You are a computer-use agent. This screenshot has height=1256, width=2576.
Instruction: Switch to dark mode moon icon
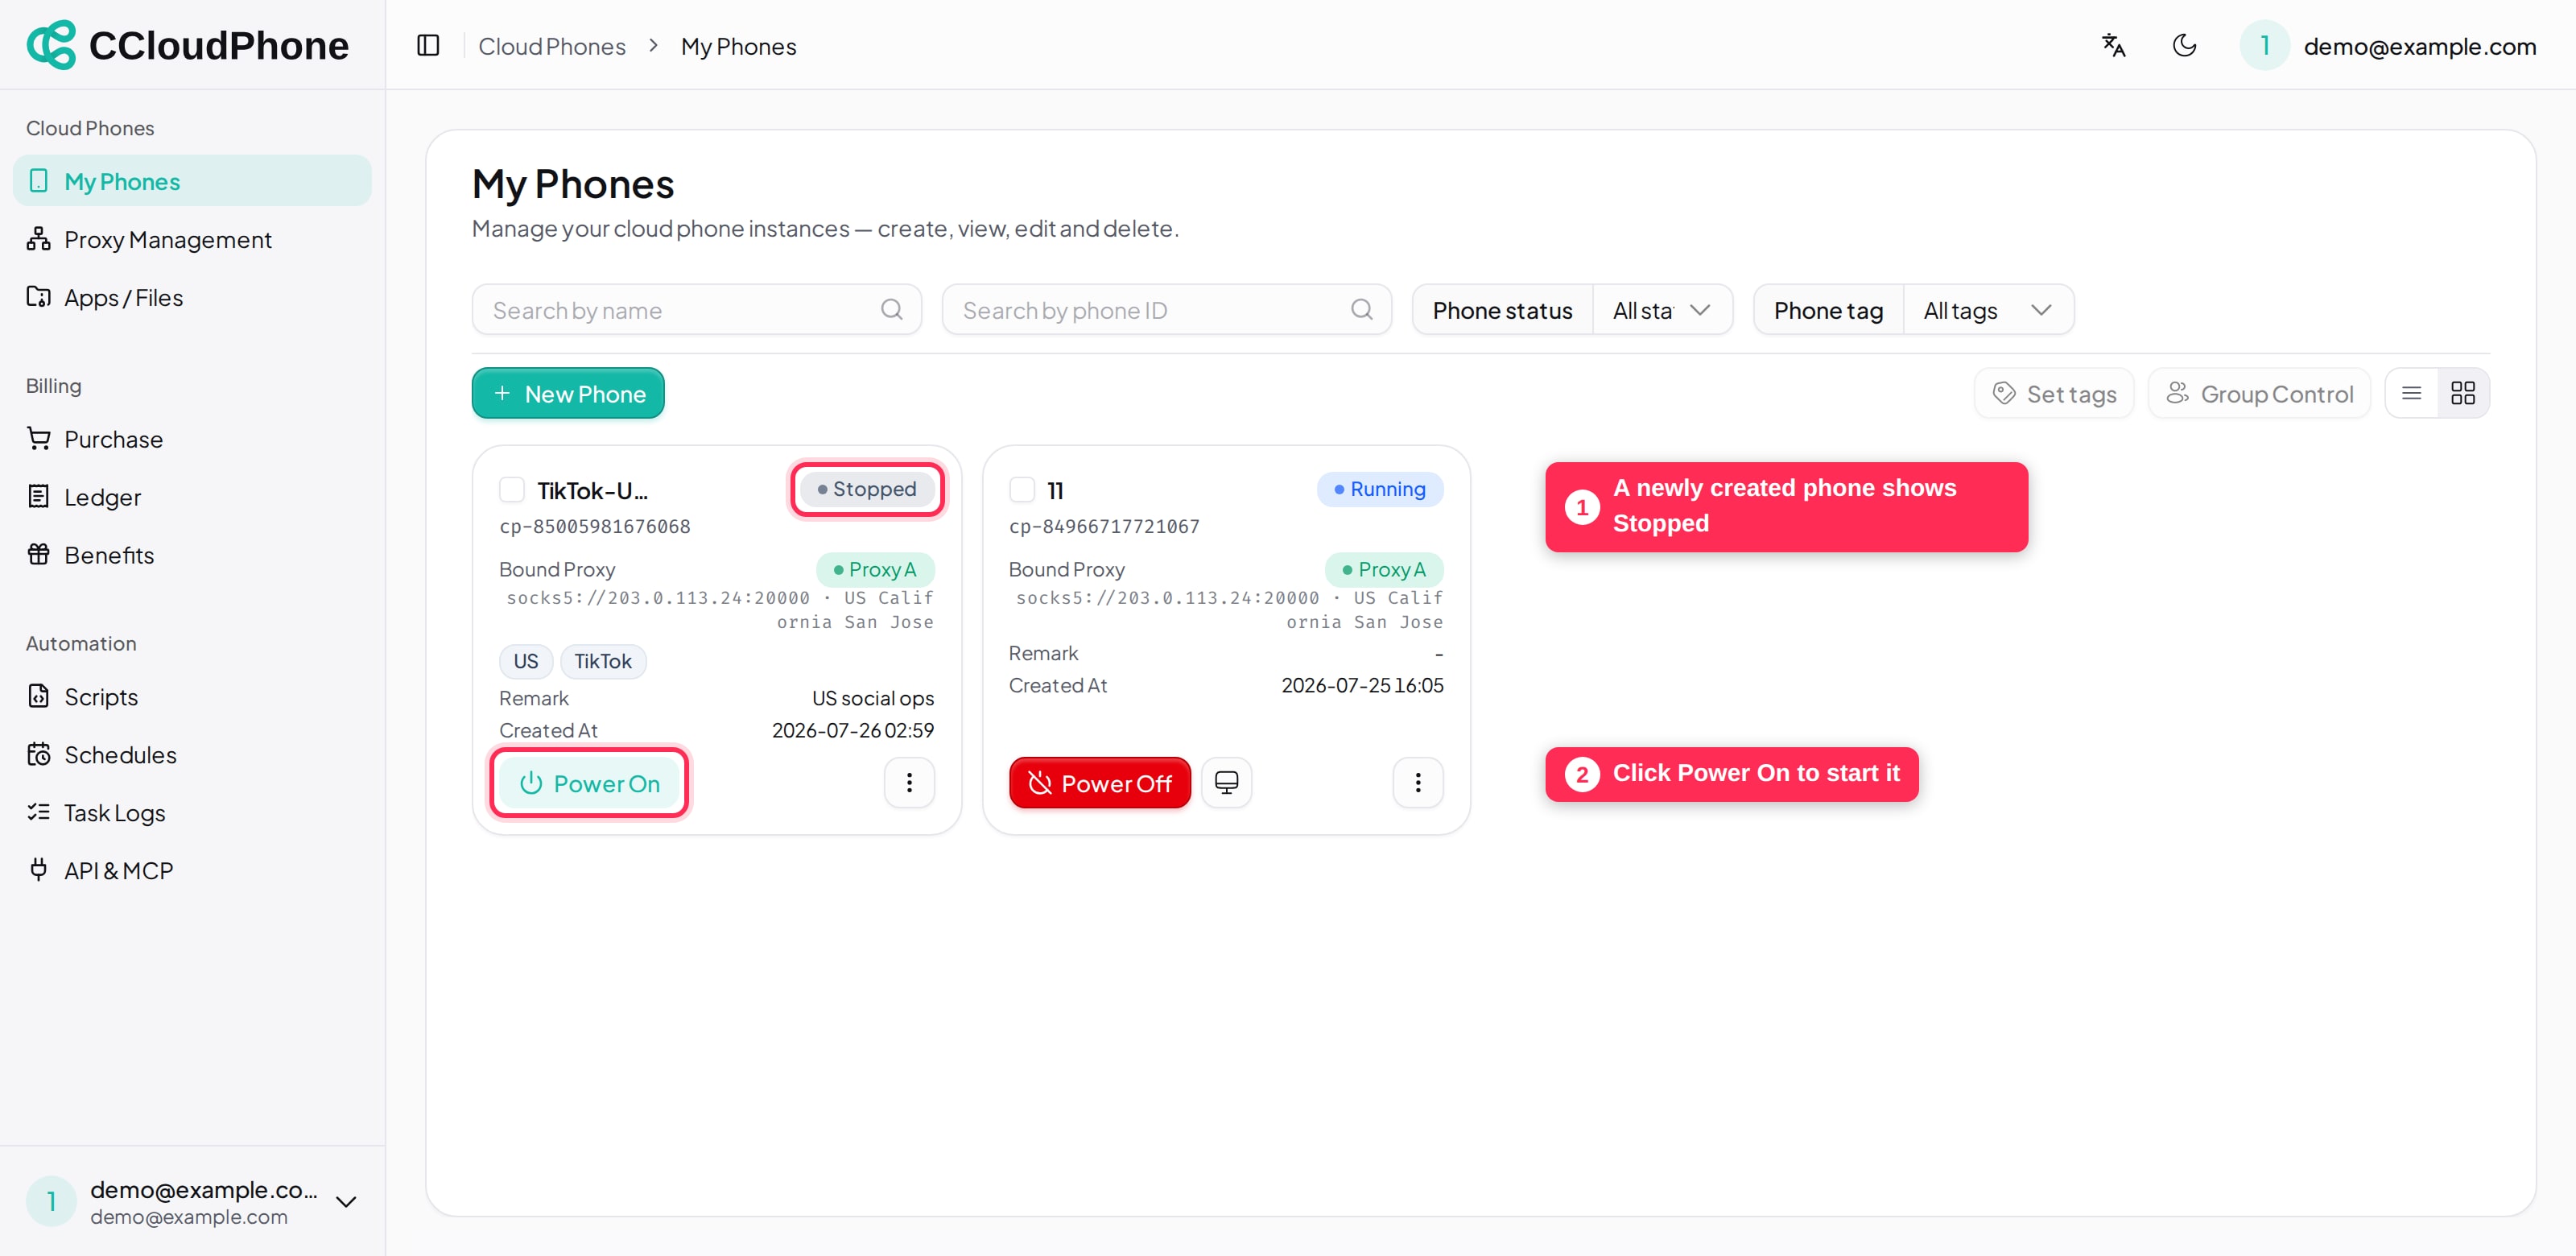(x=2184, y=46)
